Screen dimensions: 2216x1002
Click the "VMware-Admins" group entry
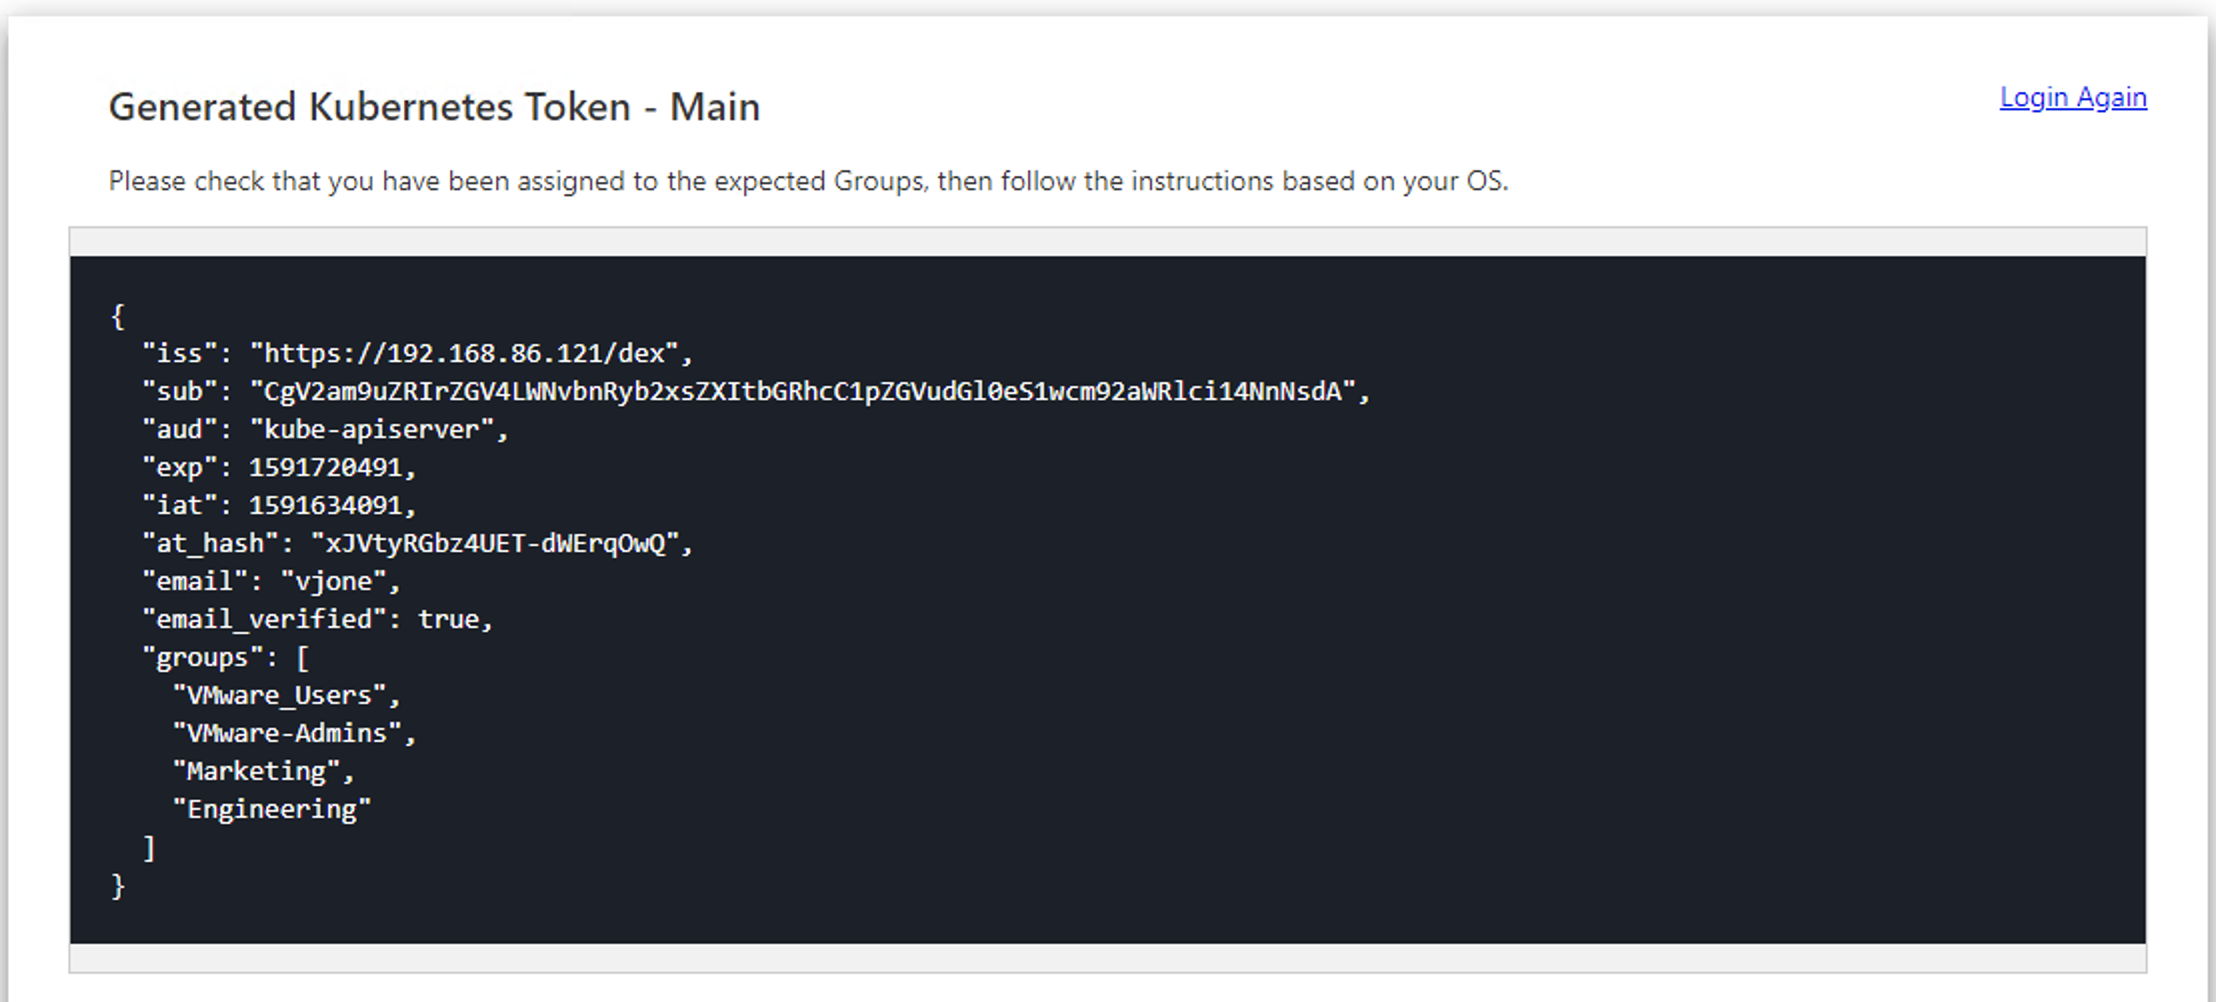click(294, 733)
